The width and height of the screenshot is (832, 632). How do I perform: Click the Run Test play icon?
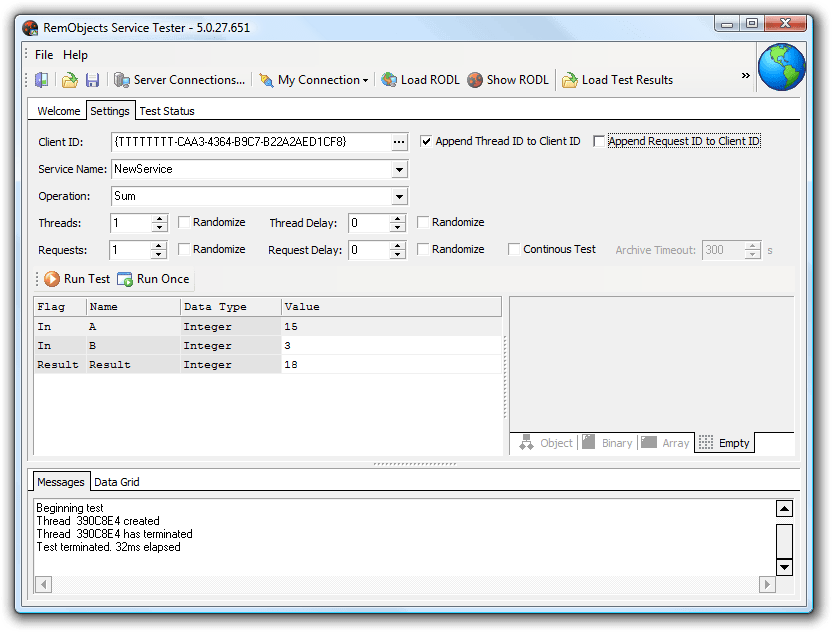point(51,279)
